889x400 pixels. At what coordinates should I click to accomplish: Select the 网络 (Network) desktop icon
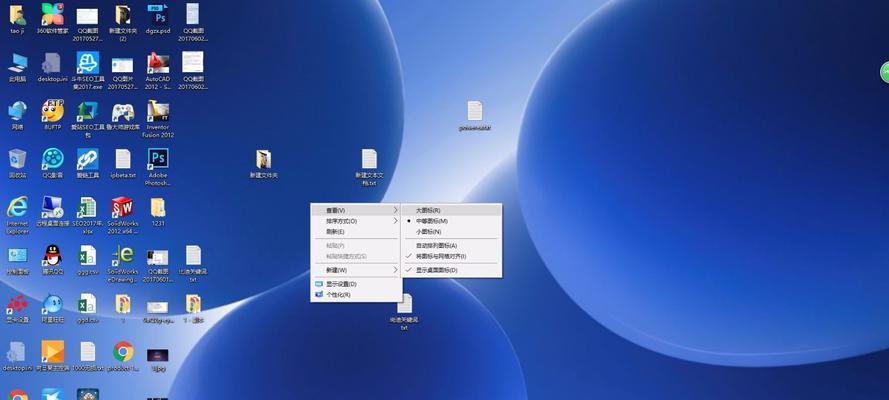coord(17,111)
